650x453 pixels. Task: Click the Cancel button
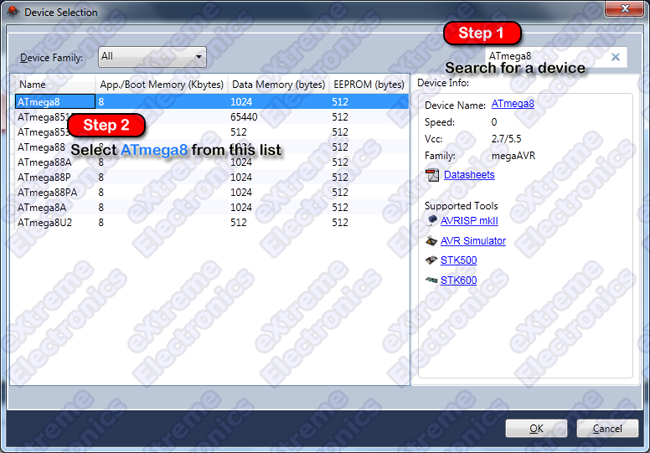tap(607, 428)
